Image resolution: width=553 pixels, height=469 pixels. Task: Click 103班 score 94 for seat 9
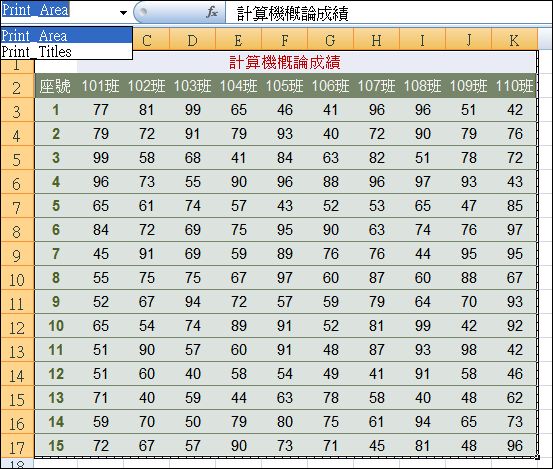[193, 302]
